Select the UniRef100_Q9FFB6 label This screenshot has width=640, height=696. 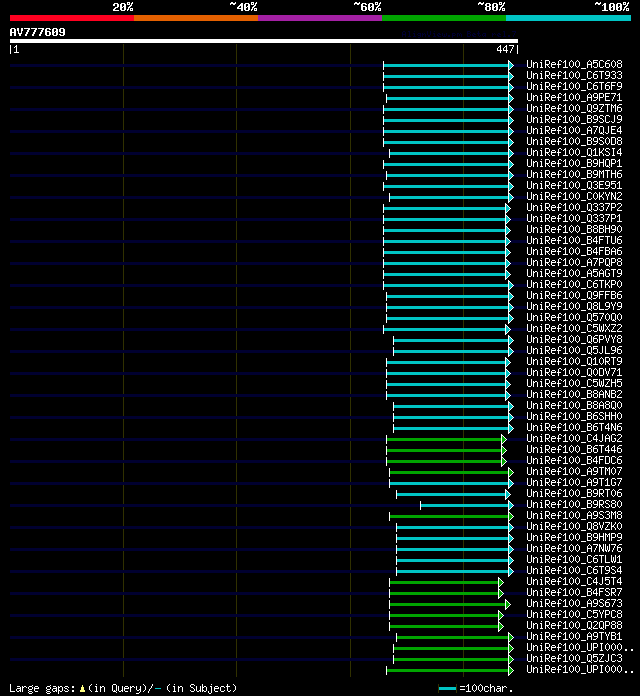click(x=574, y=295)
